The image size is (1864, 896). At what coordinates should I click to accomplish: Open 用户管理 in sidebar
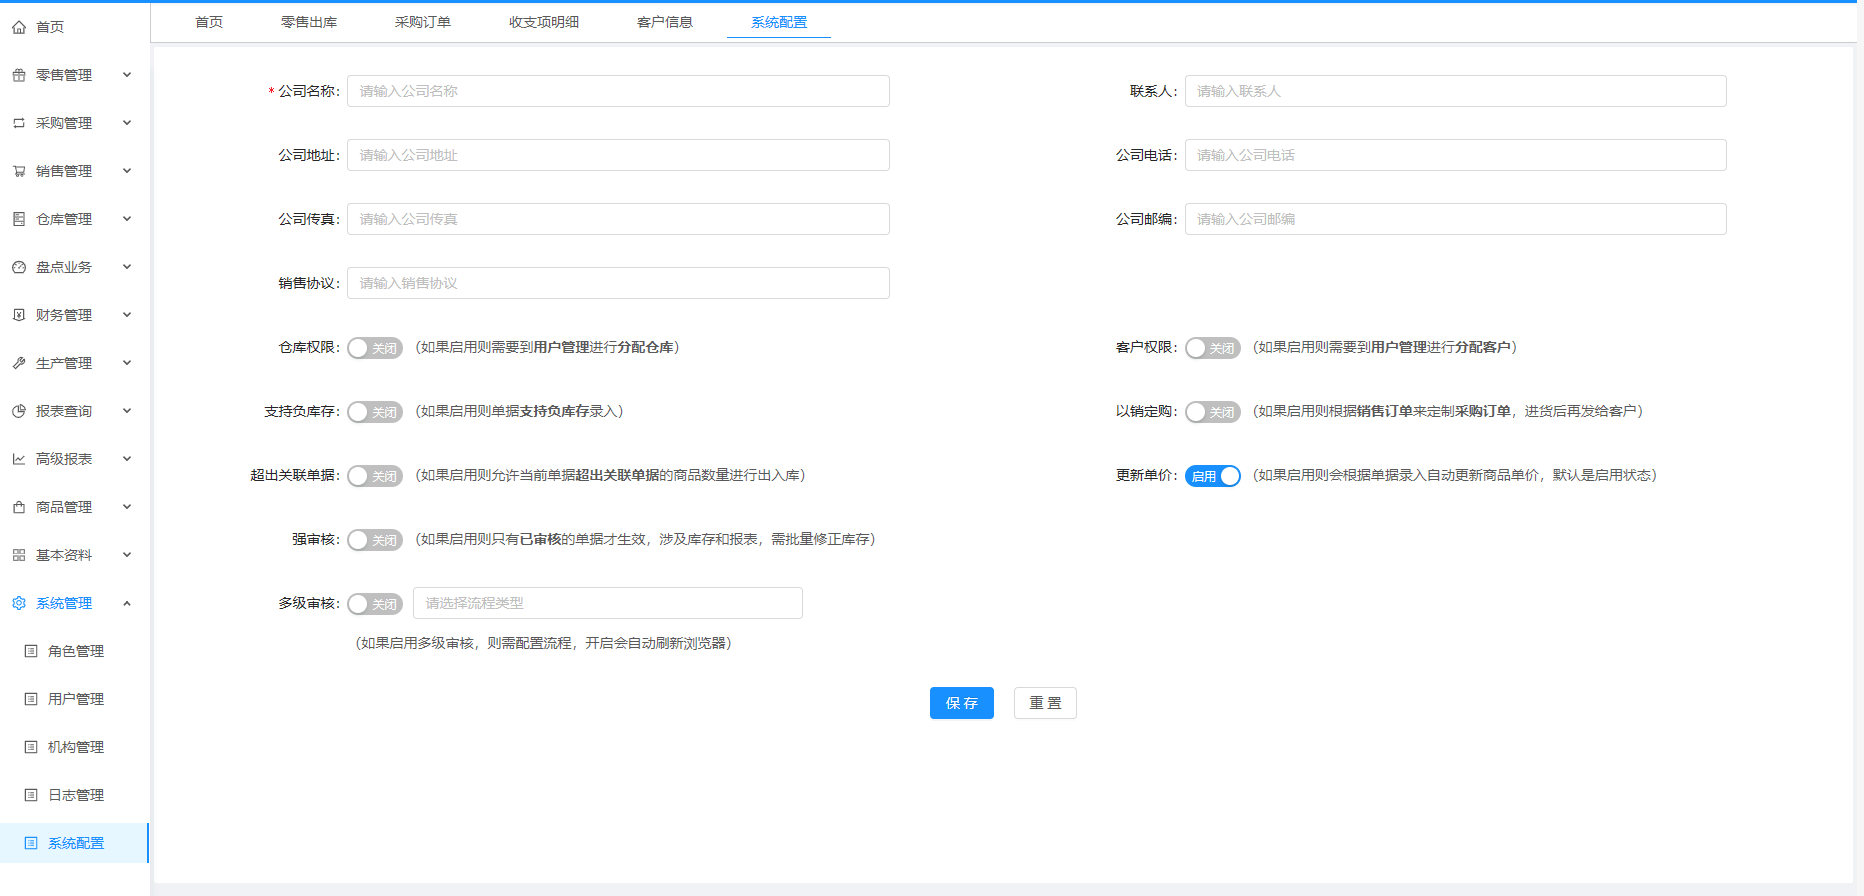[x=75, y=699]
